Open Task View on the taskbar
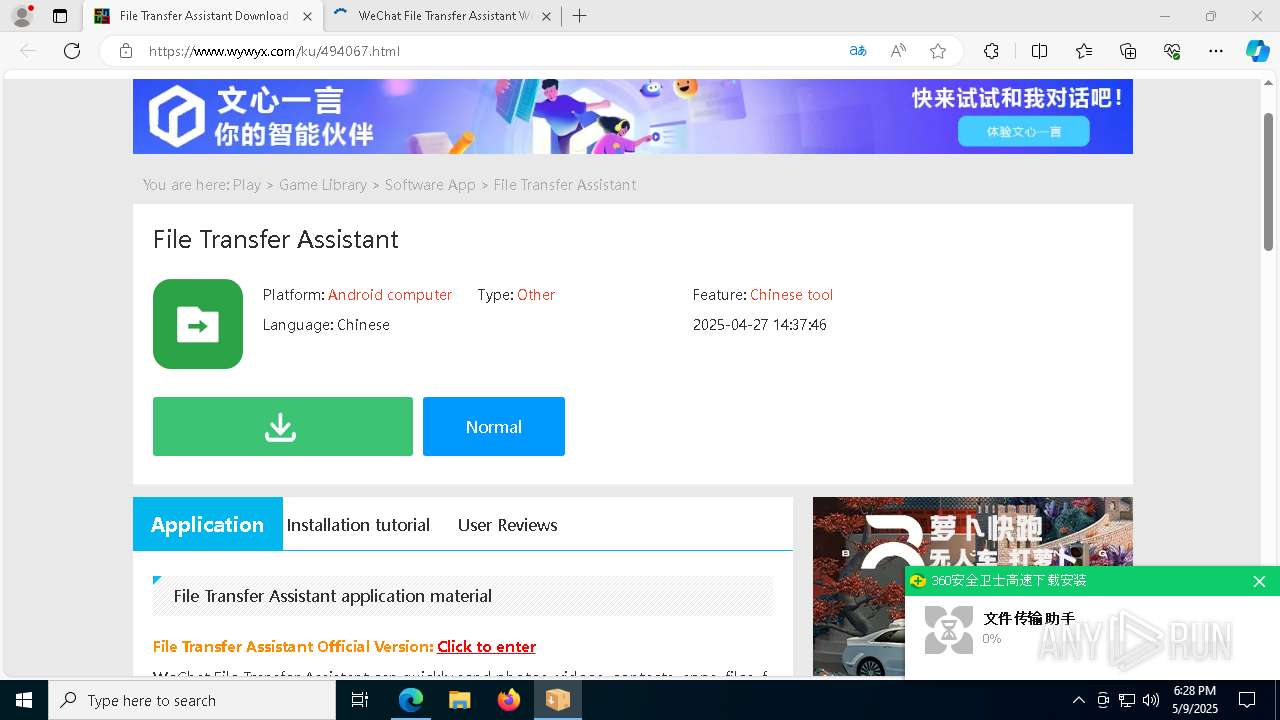The height and width of the screenshot is (720, 1280). pos(361,701)
